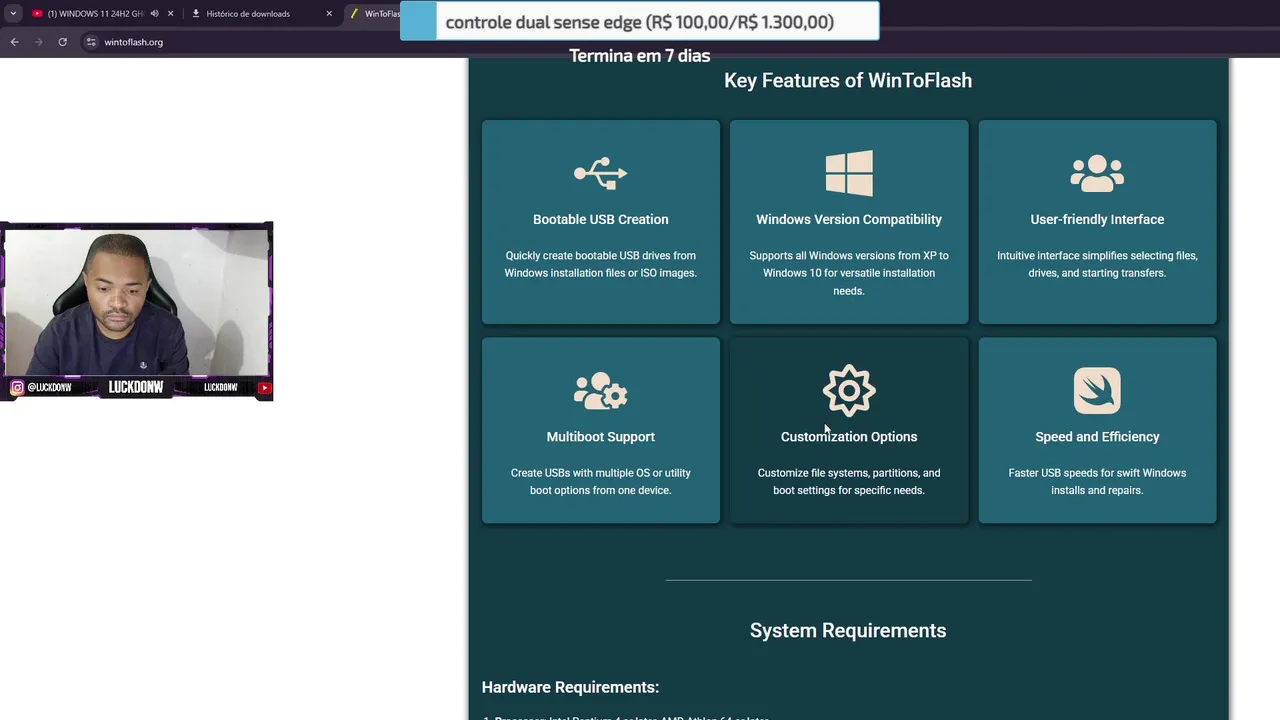Viewport: 1280px width, 720px height.
Task: Reload the wintoflash.org page
Action: 62,42
